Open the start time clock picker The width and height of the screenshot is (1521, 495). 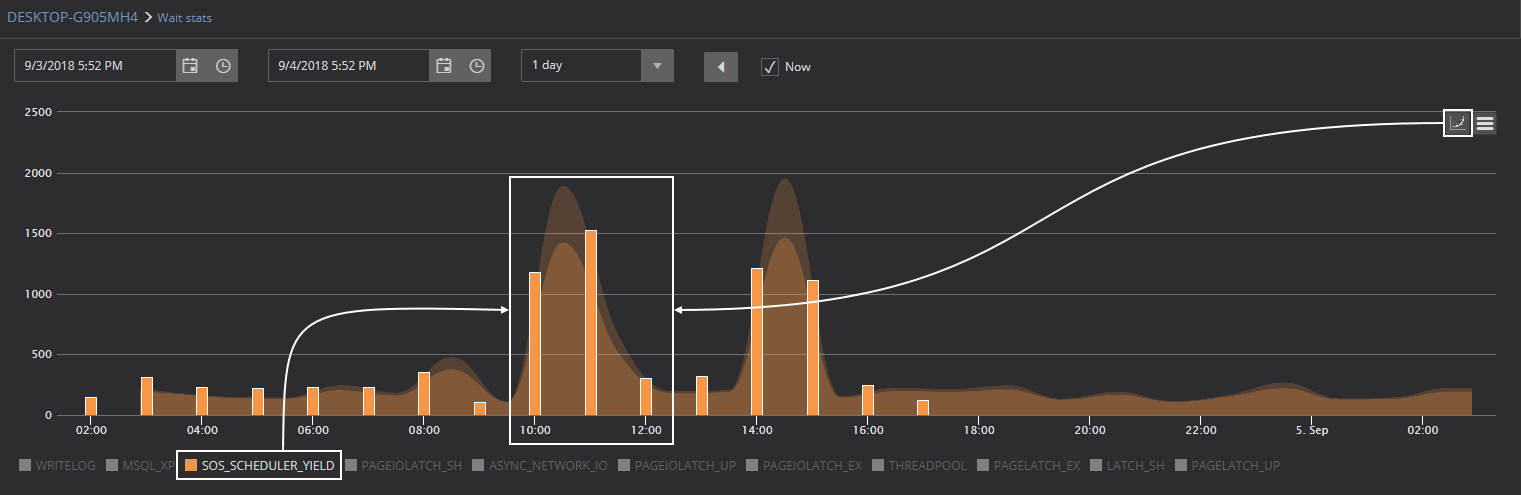[223, 66]
